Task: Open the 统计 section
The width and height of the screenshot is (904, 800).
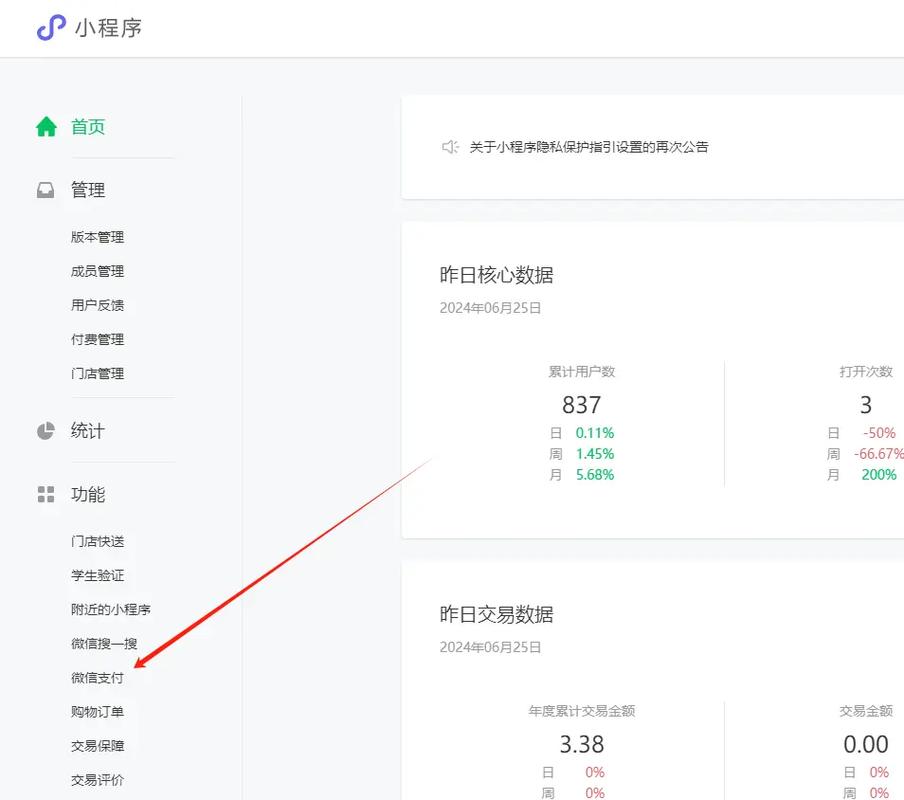Action: [x=88, y=431]
